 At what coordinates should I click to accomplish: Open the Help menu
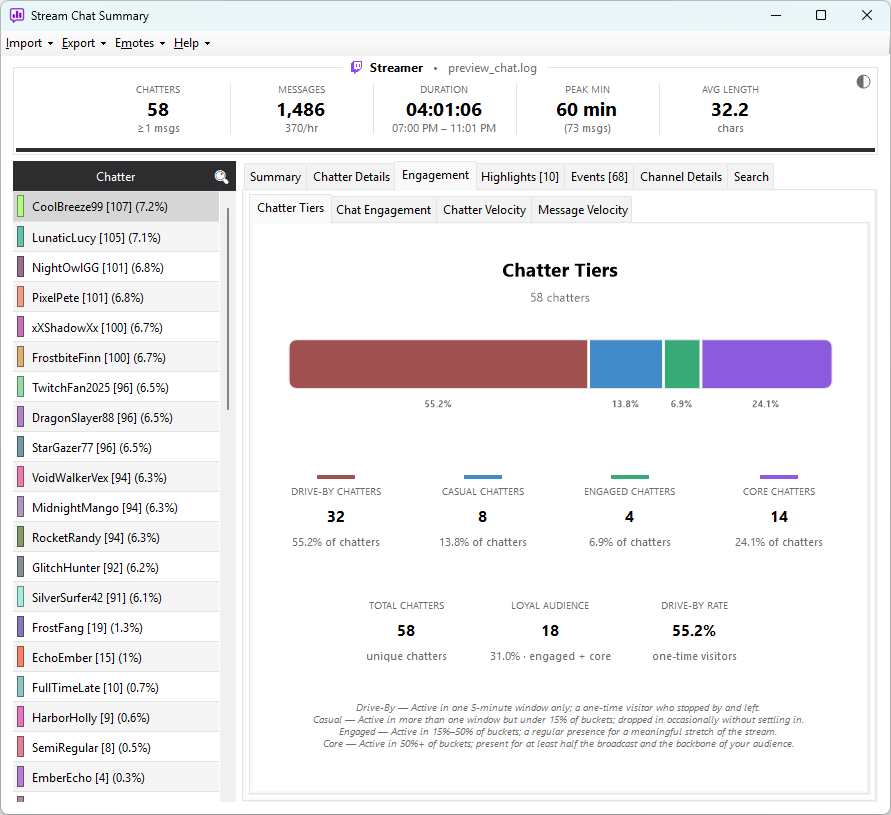coord(191,43)
